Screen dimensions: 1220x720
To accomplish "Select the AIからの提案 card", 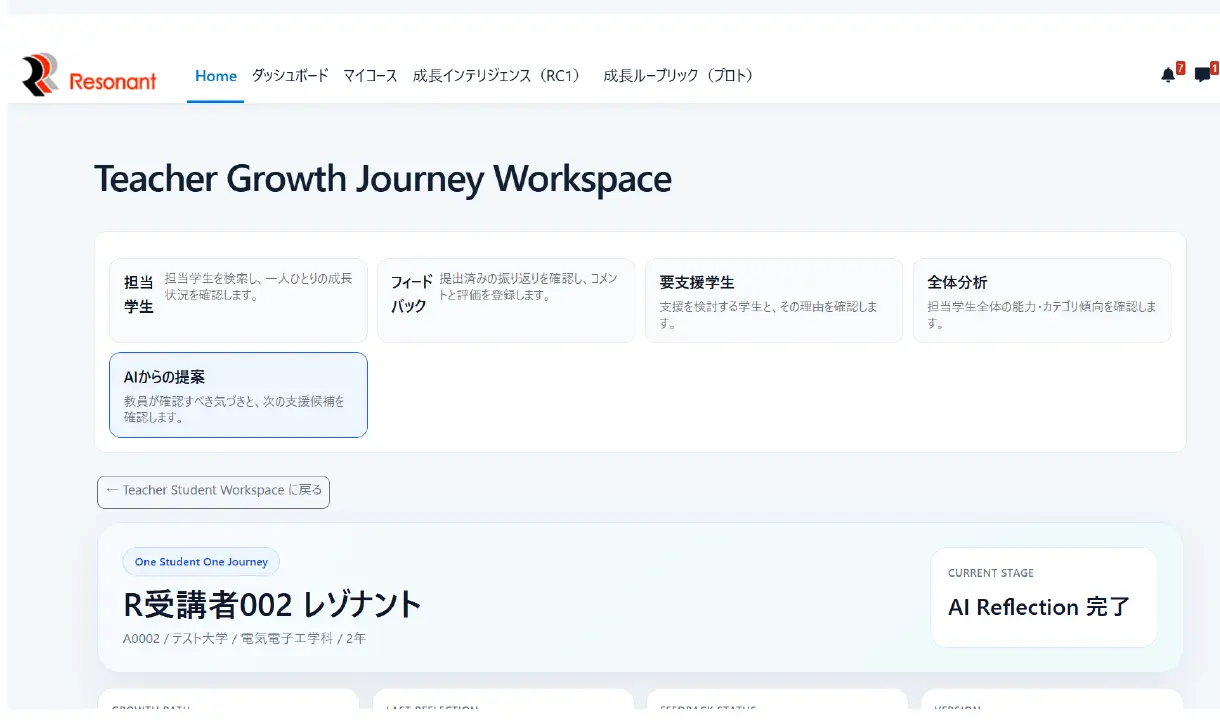I will point(238,395).
